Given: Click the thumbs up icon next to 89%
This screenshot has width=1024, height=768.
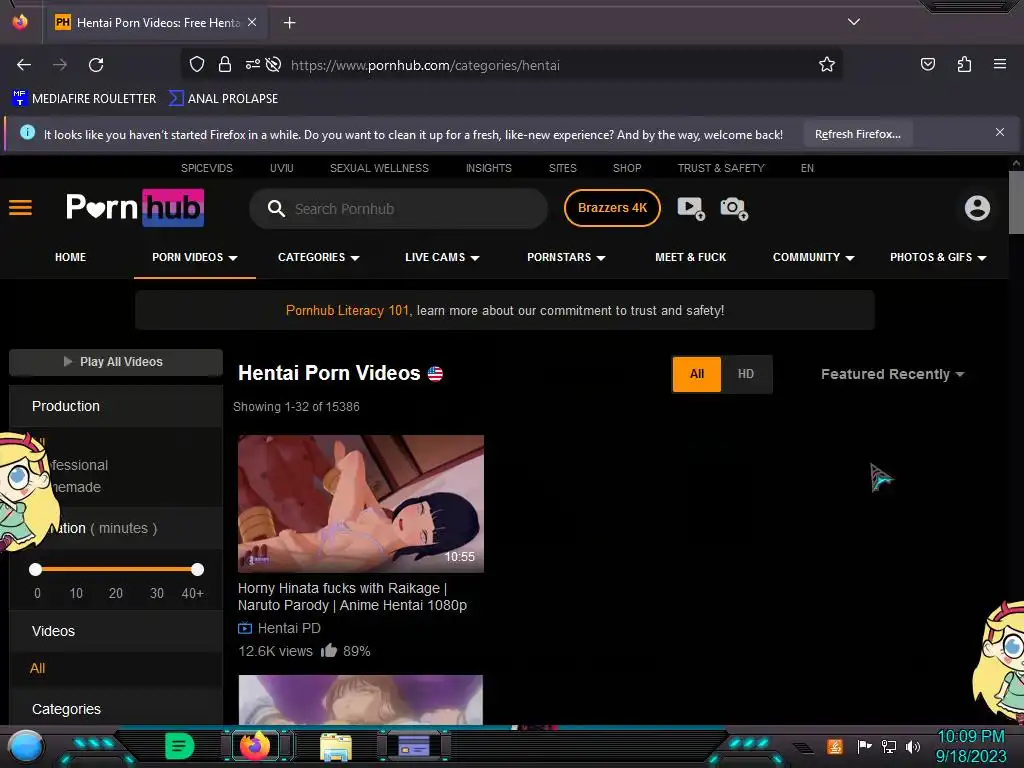Looking at the screenshot, I should (329, 650).
